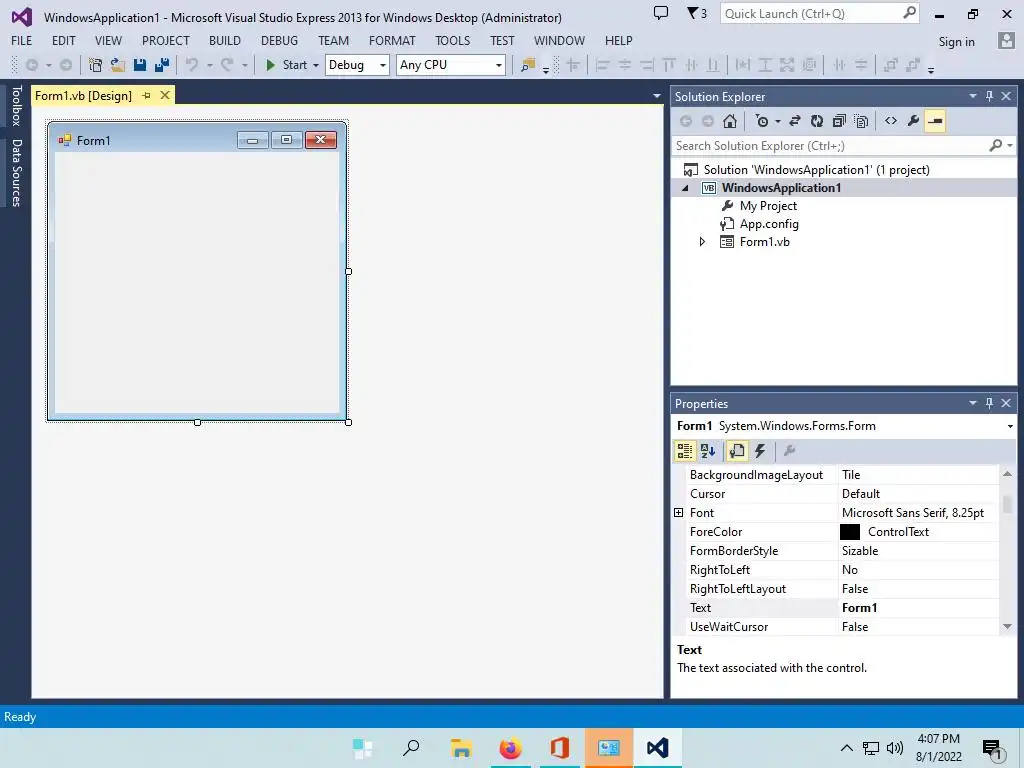The height and width of the screenshot is (768, 1024).
Task: Toggle pin on Form1.vb [Design] tab
Action: [146, 95]
